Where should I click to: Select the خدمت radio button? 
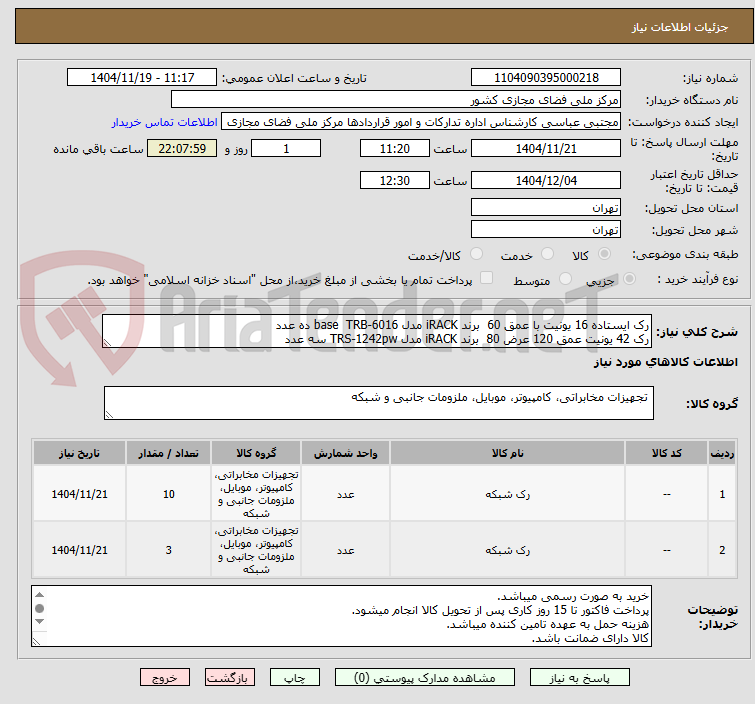[x=547, y=254]
